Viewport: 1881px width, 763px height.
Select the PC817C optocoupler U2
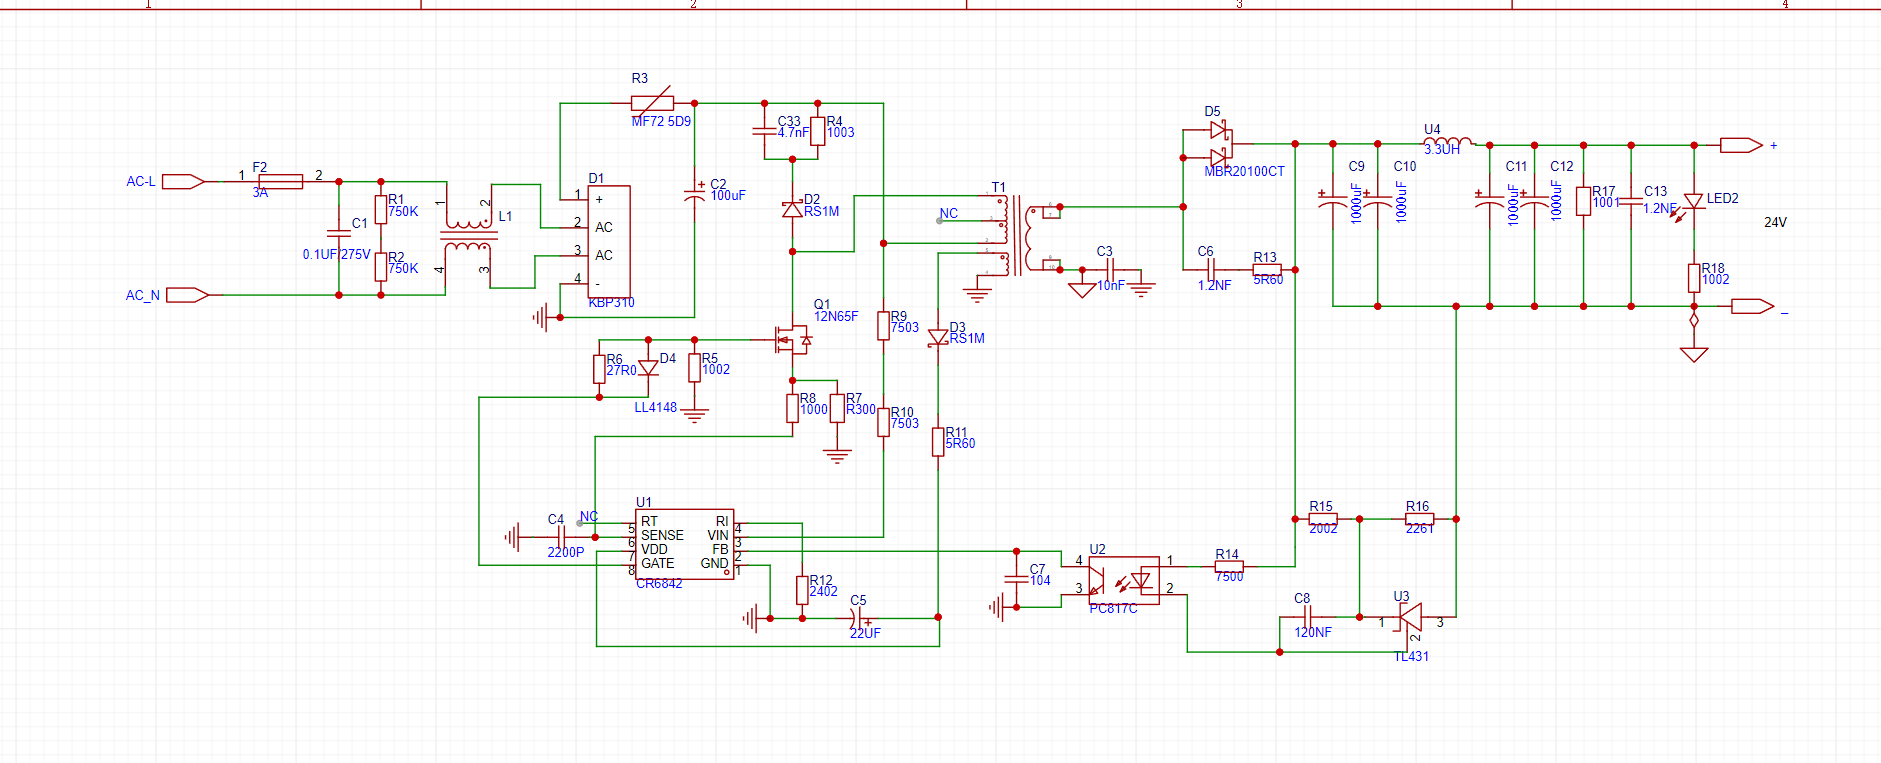point(1124,580)
